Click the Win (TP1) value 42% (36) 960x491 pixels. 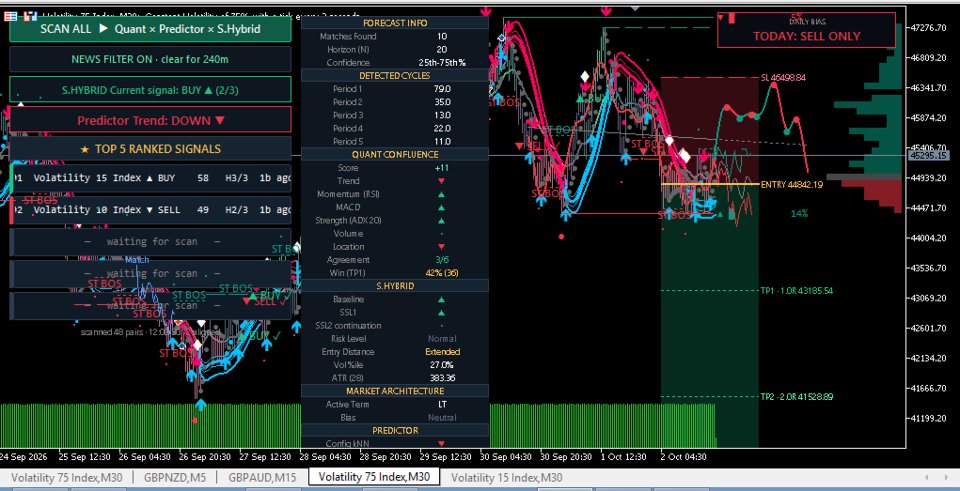(441, 273)
